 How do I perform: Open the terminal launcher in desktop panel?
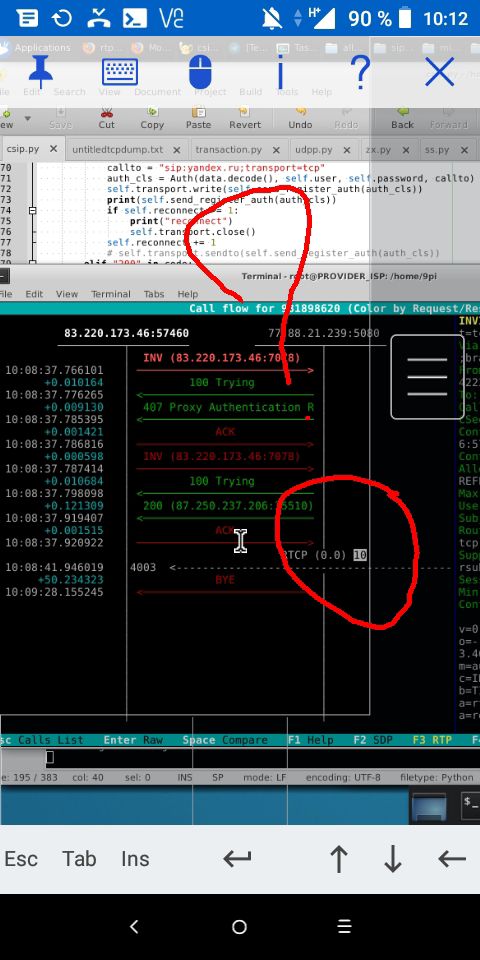(x=470, y=805)
